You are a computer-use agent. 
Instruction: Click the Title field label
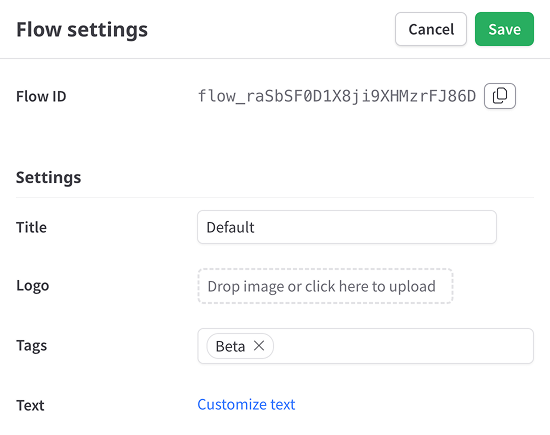(31, 227)
